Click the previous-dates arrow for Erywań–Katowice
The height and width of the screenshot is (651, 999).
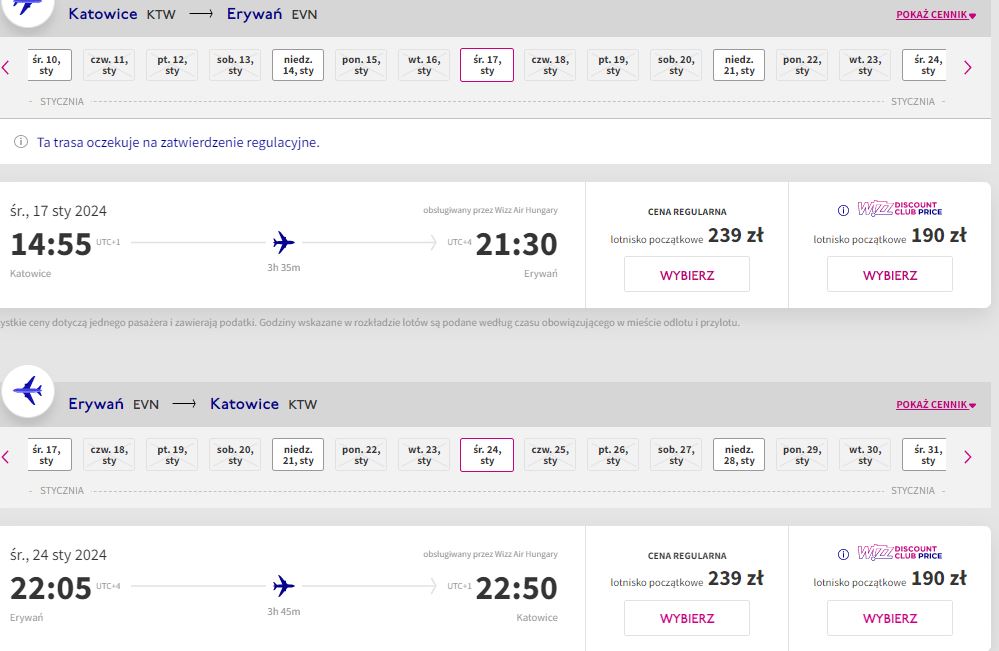[6, 456]
